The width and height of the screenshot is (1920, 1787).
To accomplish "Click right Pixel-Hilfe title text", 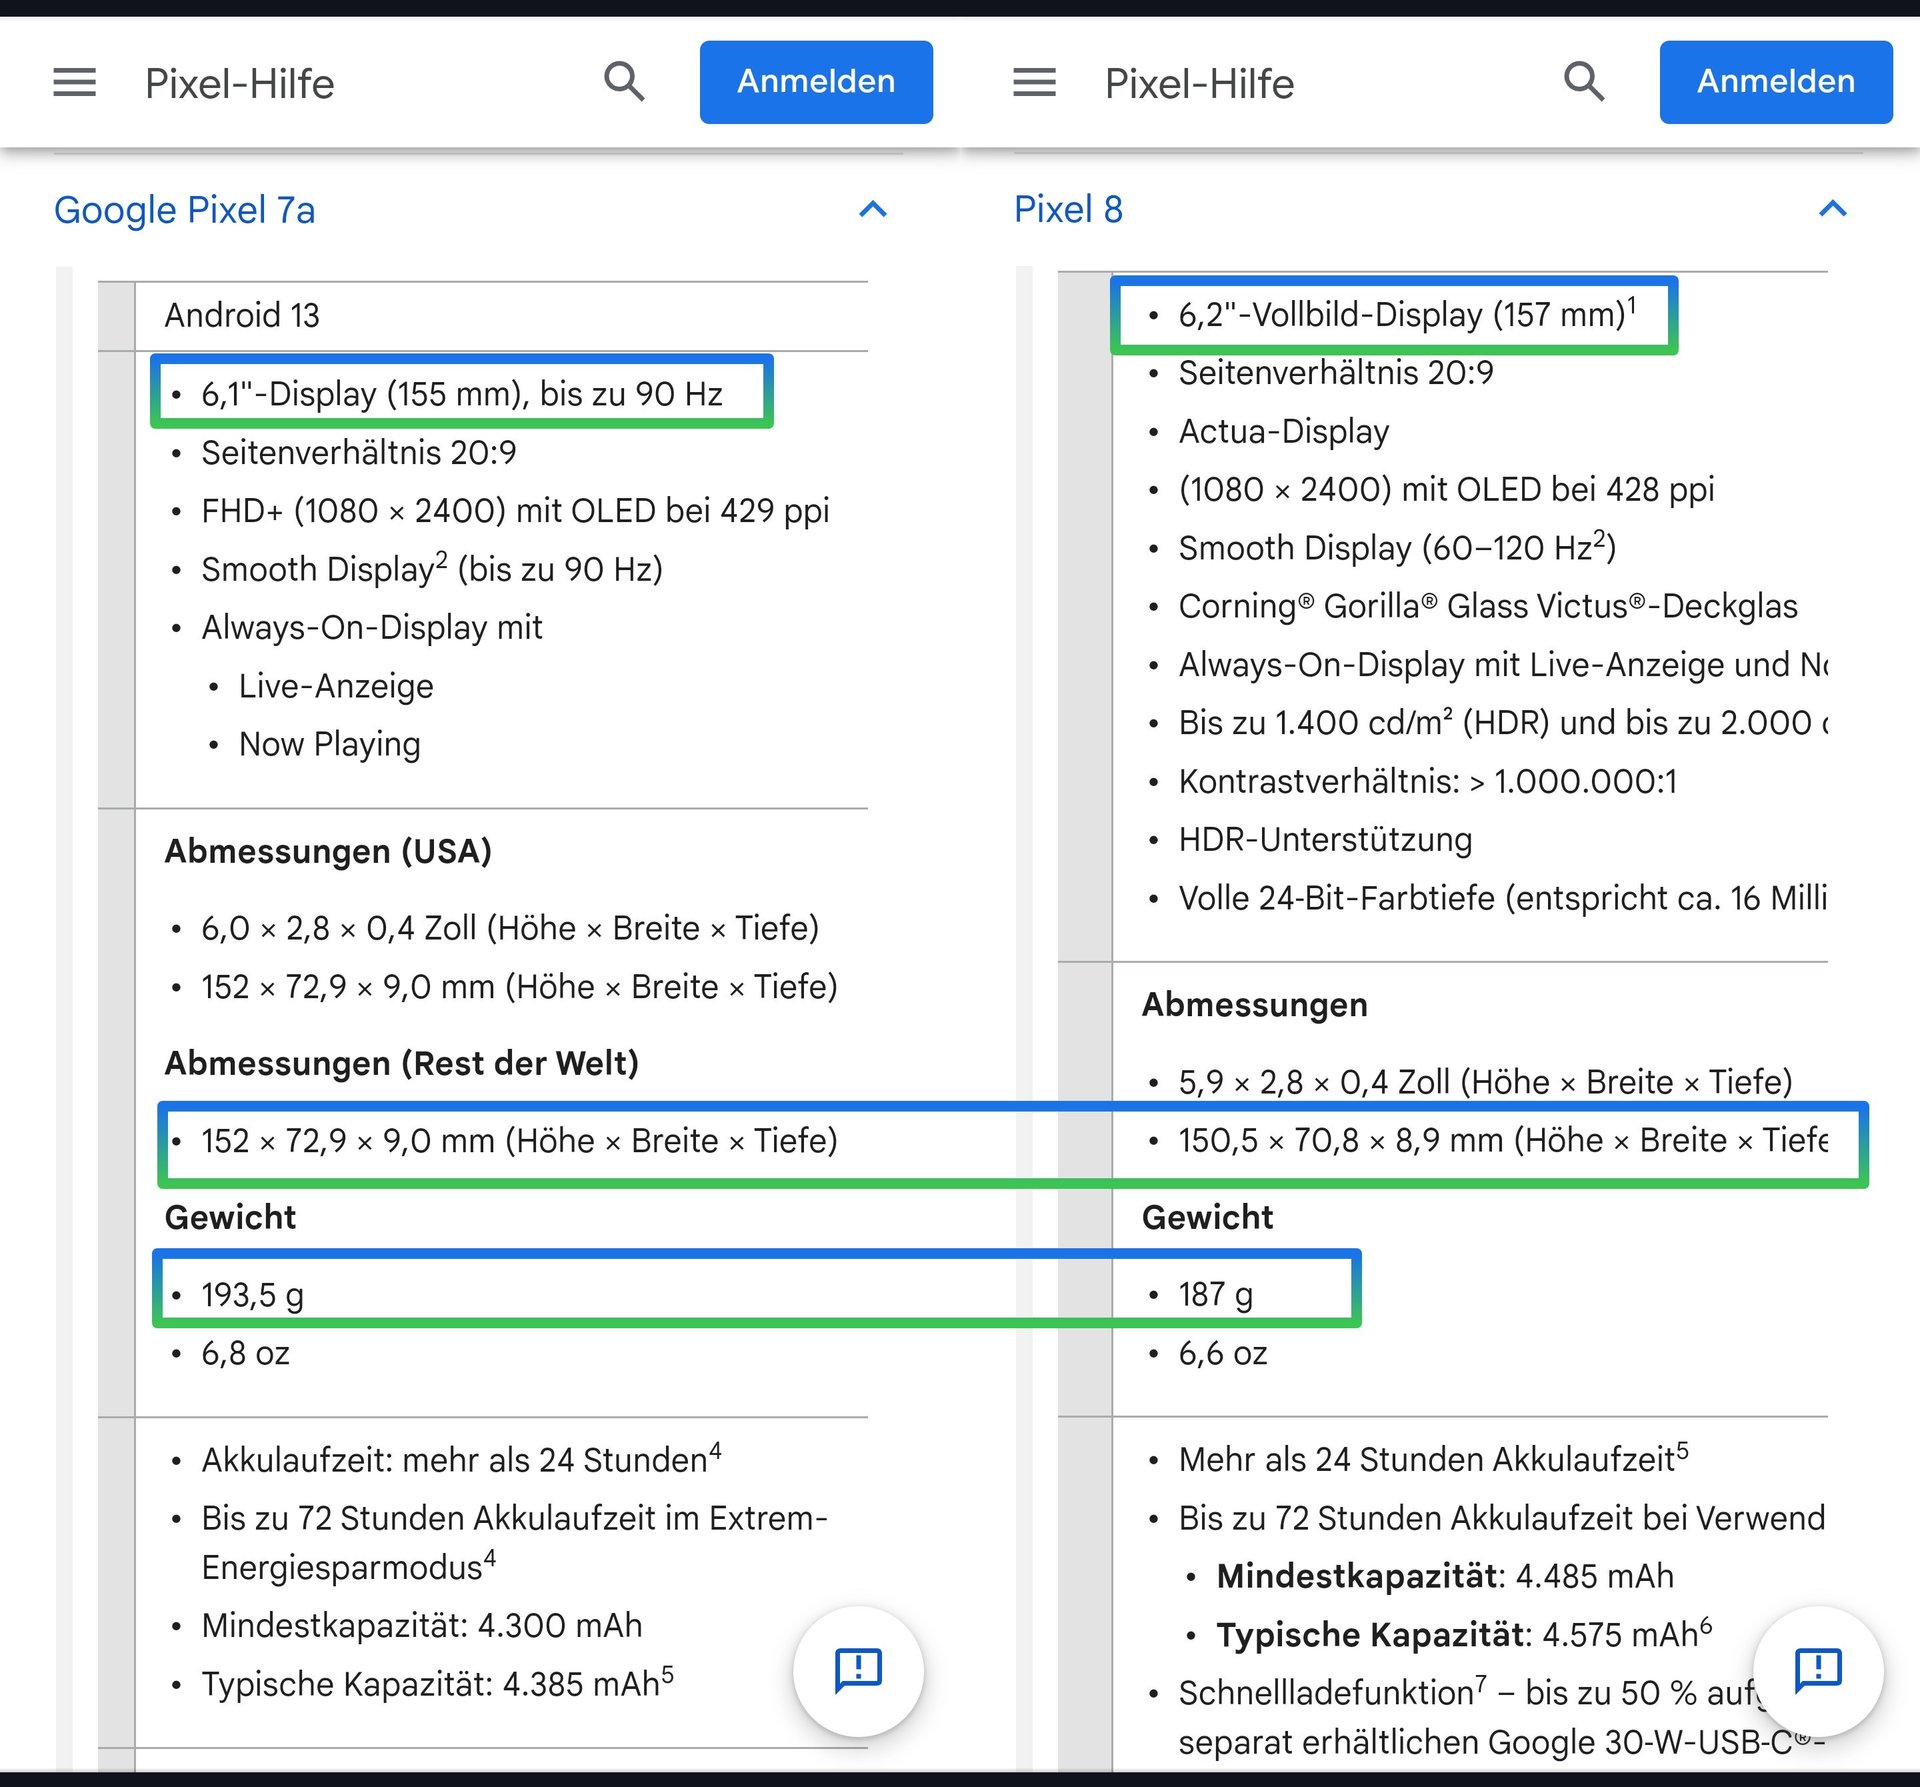I will [x=1199, y=83].
